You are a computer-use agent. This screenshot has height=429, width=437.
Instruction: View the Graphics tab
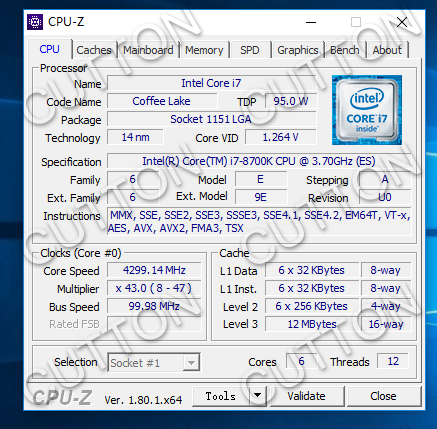point(298,50)
